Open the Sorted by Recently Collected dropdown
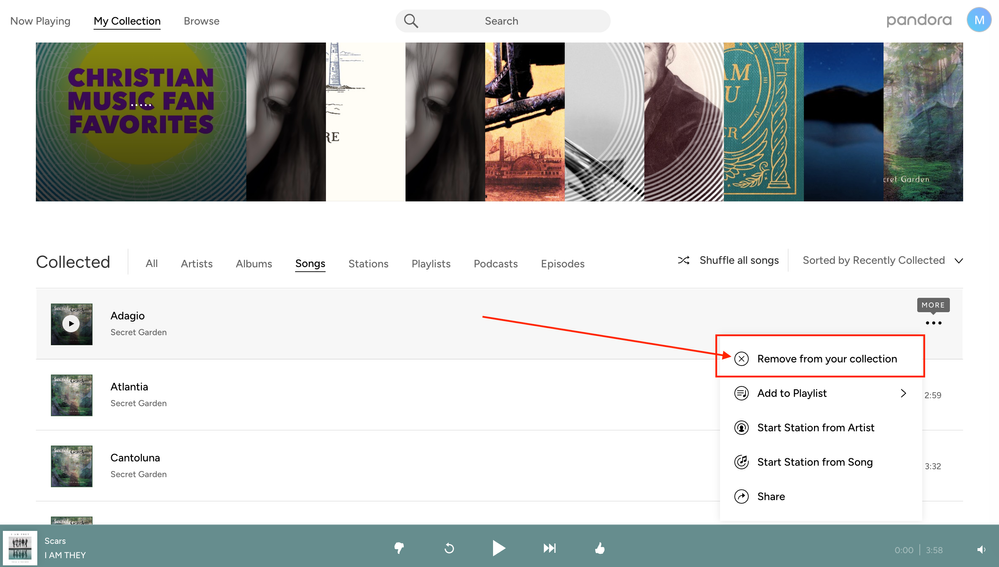 click(882, 260)
